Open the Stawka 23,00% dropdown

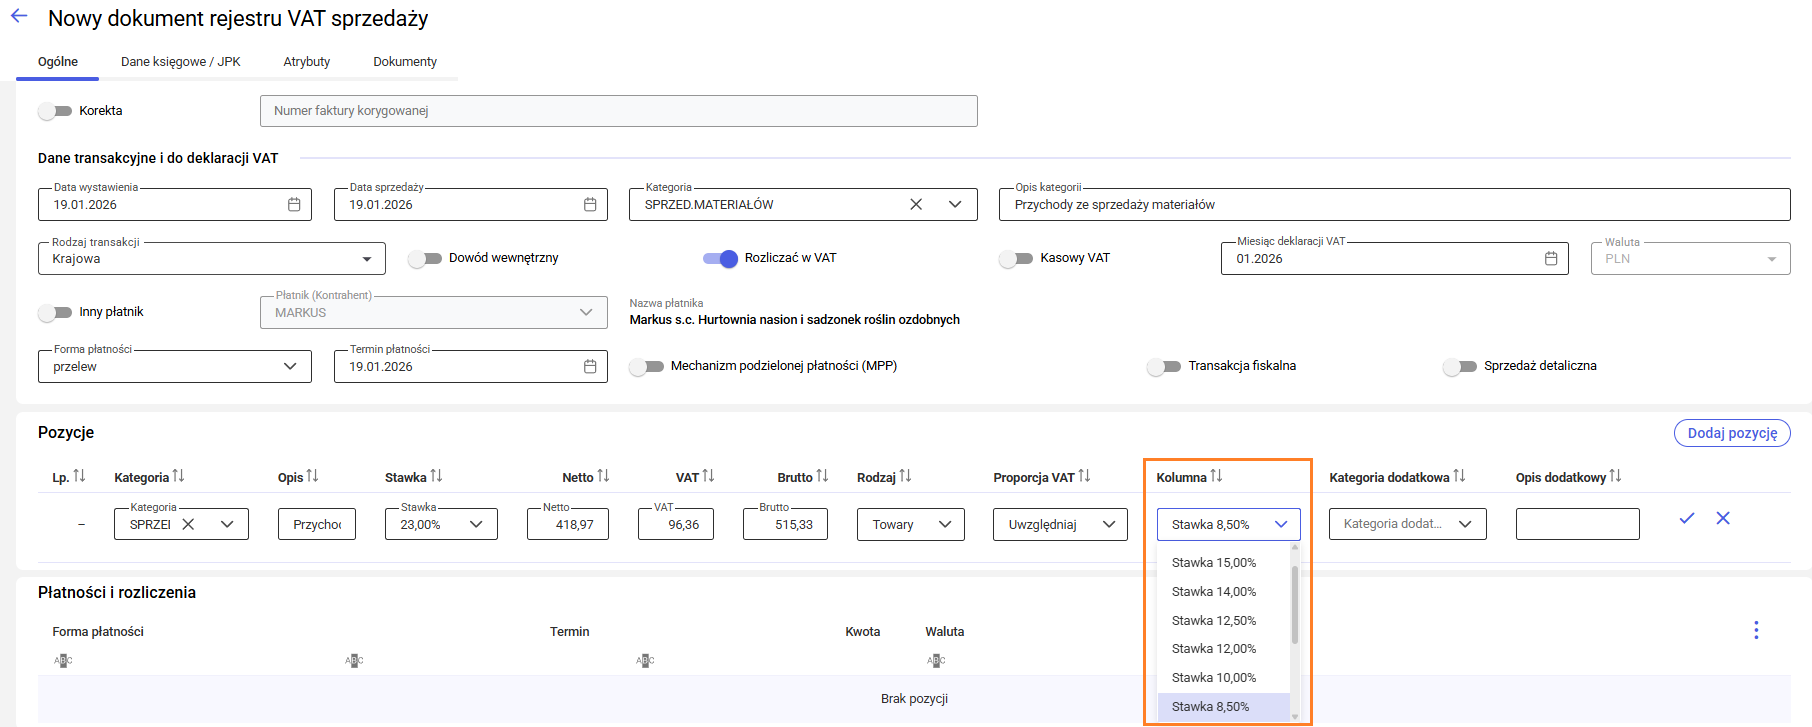476,524
